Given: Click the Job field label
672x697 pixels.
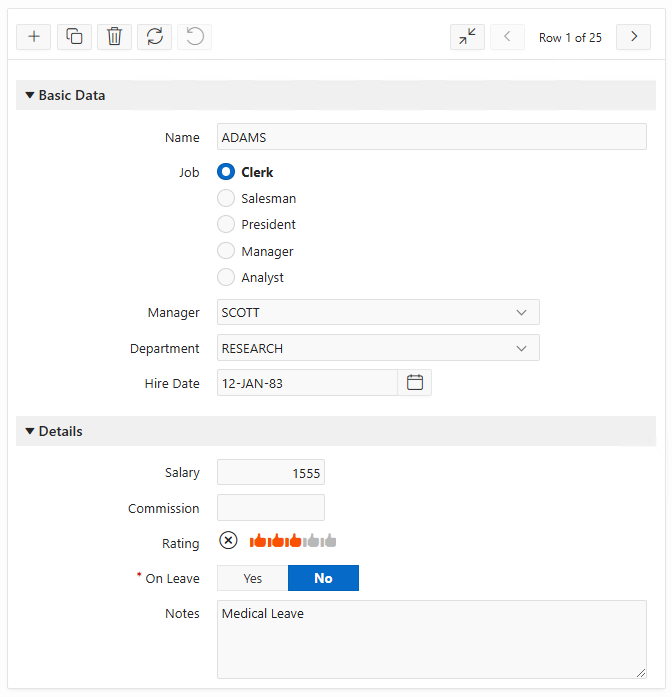Looking at the screenshot, I should [x=189, y=172].
